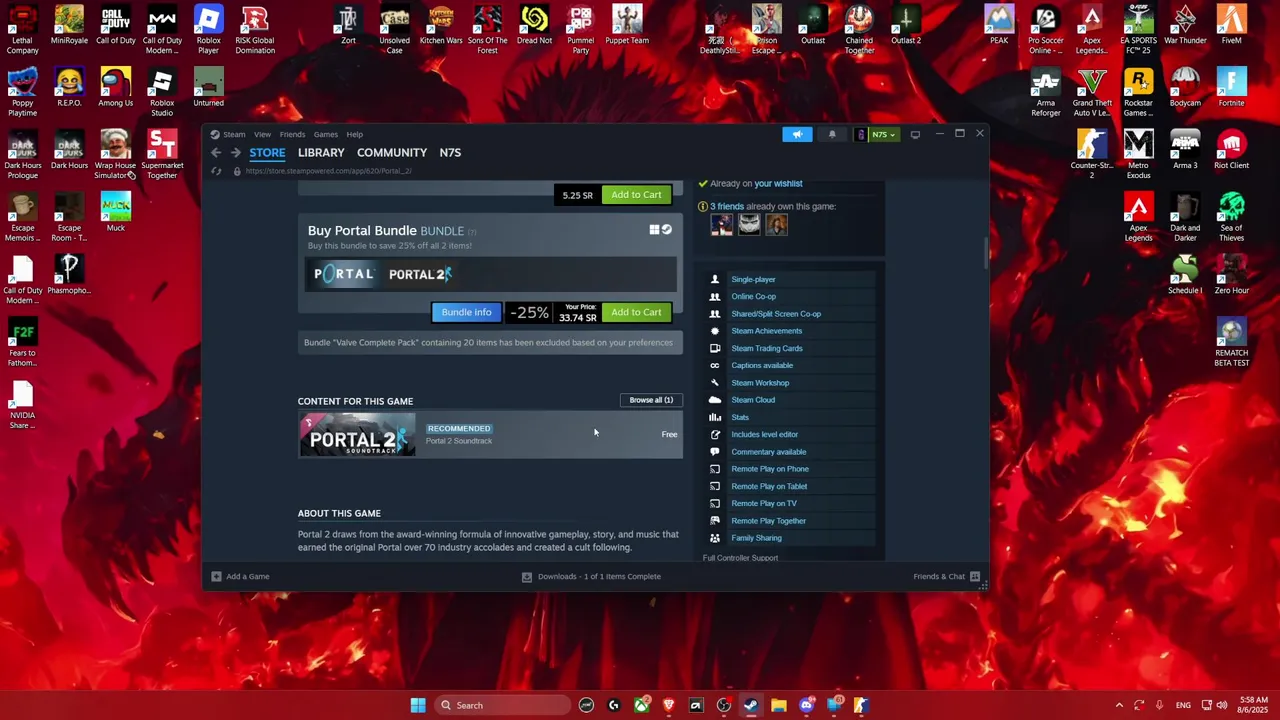The width and height of the screenshot is (1280, 720).
Task: Select the Among Us desktop icon
Action: point(115,87)
